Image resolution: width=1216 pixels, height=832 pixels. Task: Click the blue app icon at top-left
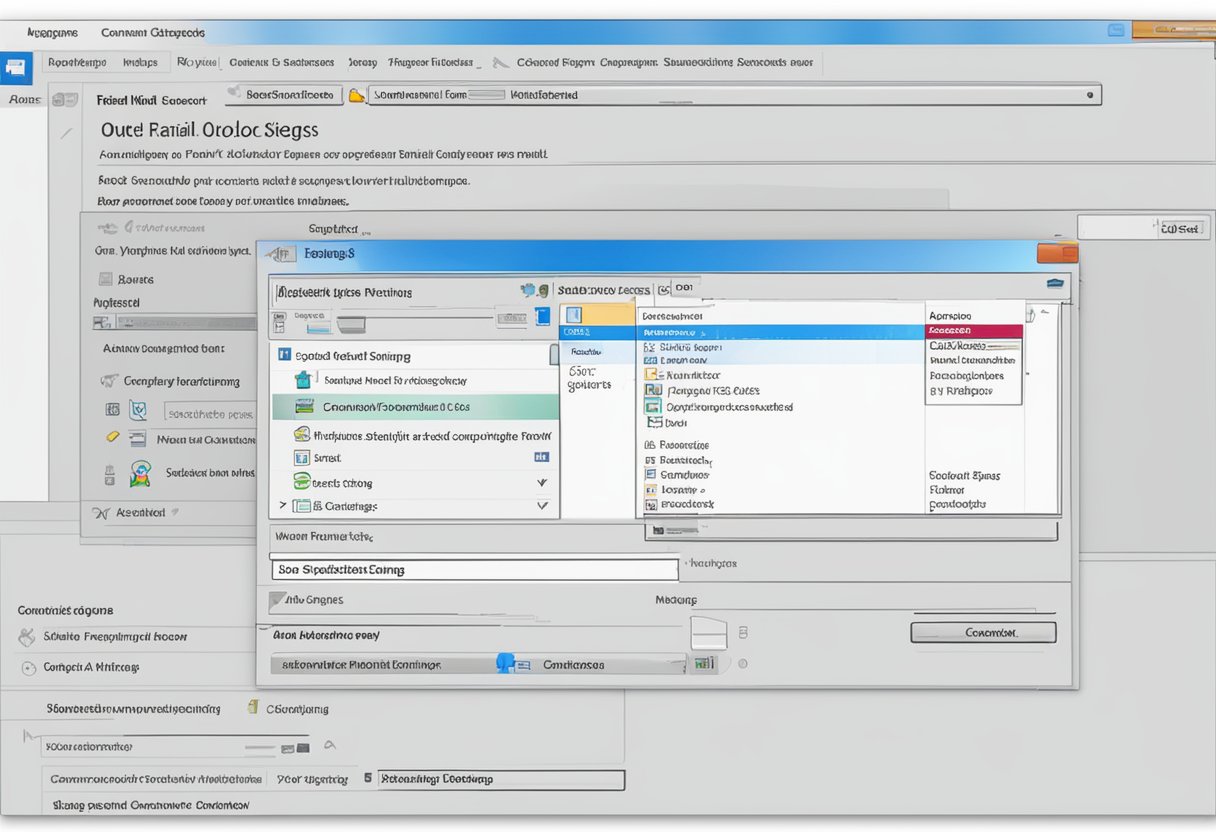coord(16,68)
